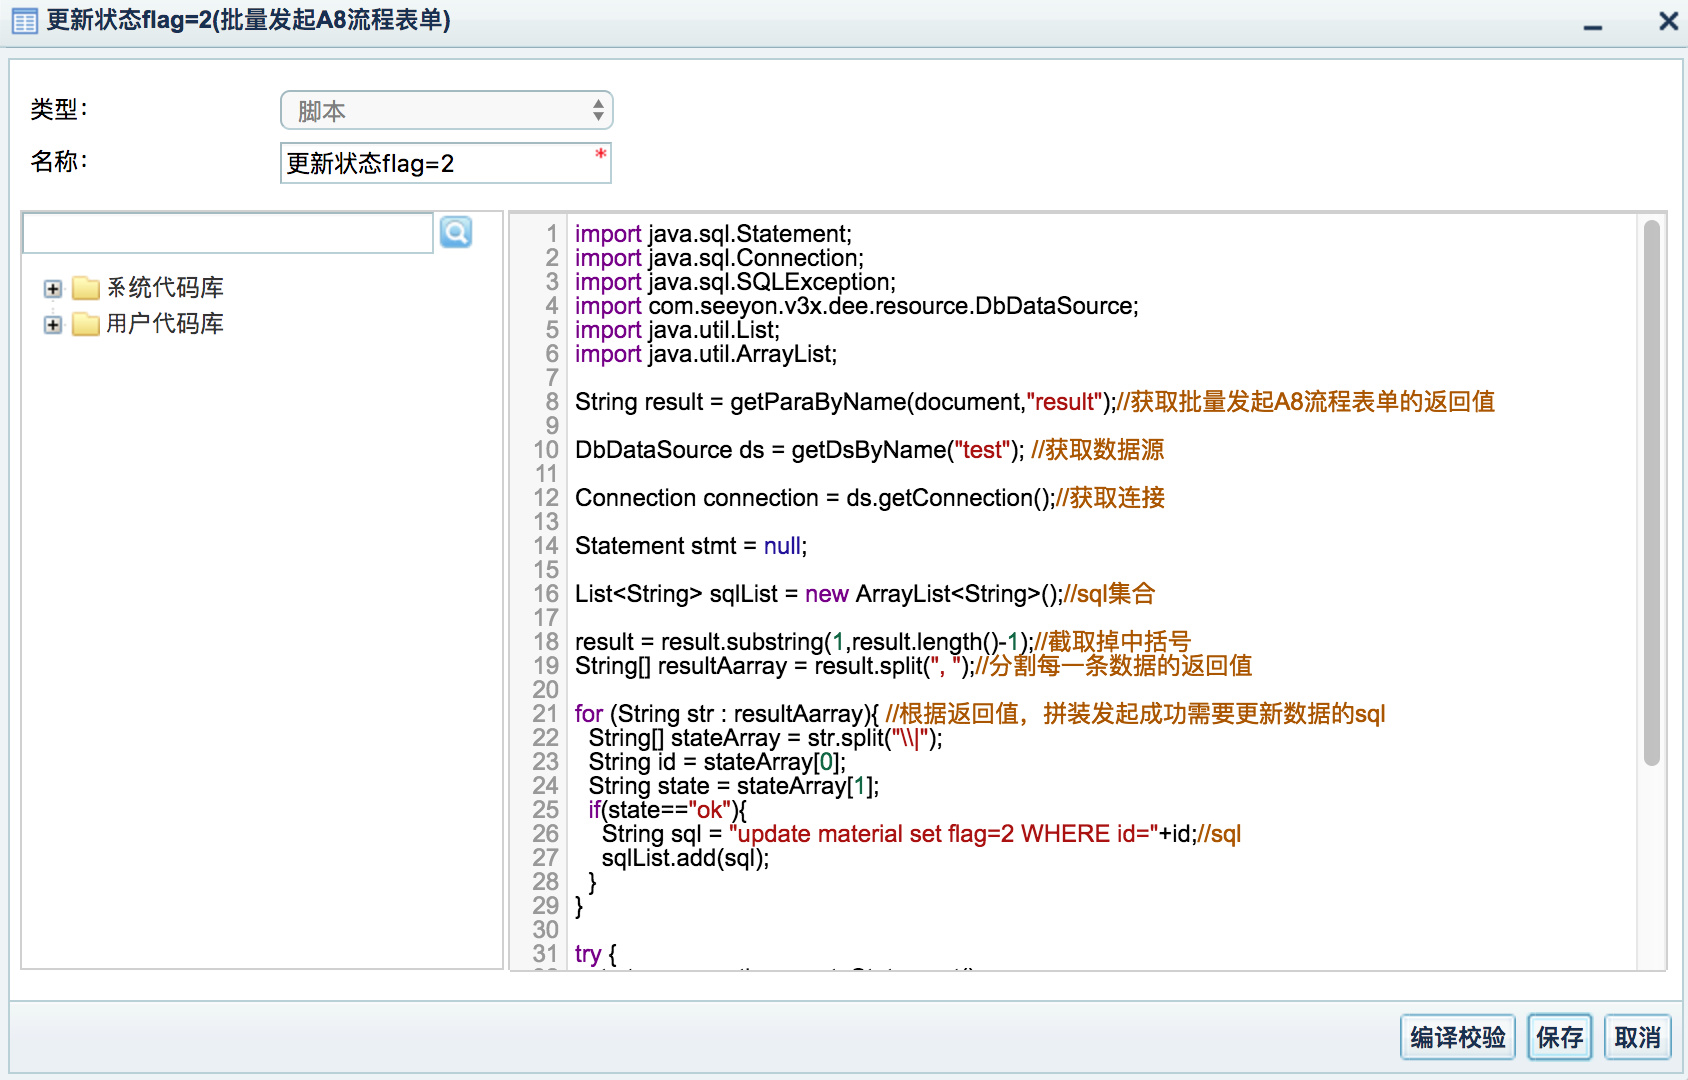
Task: Place cursor on the getParaByName line
Action: pyautogui.click(x=840, y=402)
